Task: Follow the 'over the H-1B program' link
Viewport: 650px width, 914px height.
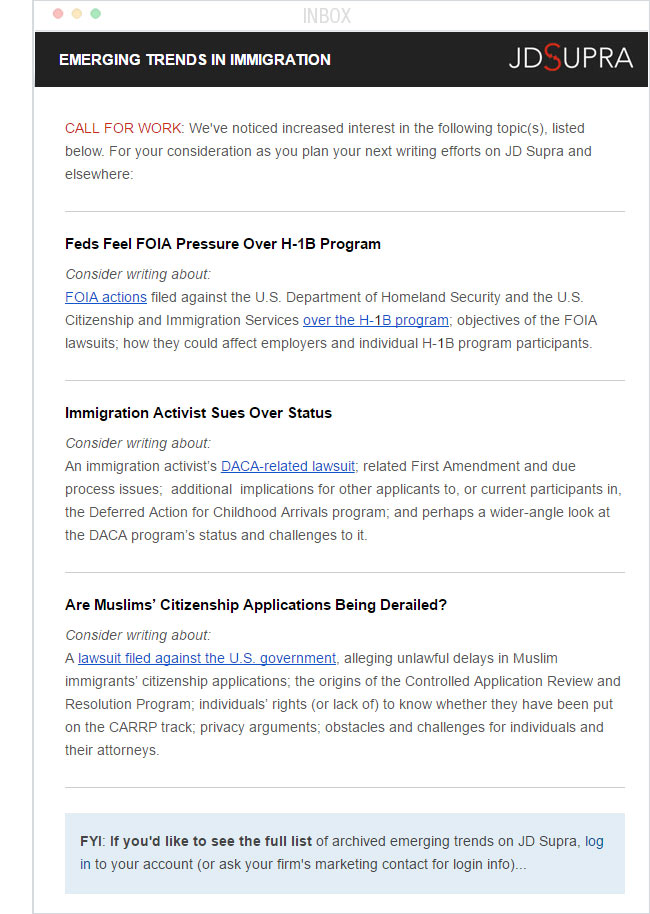Action: [376, 320]
